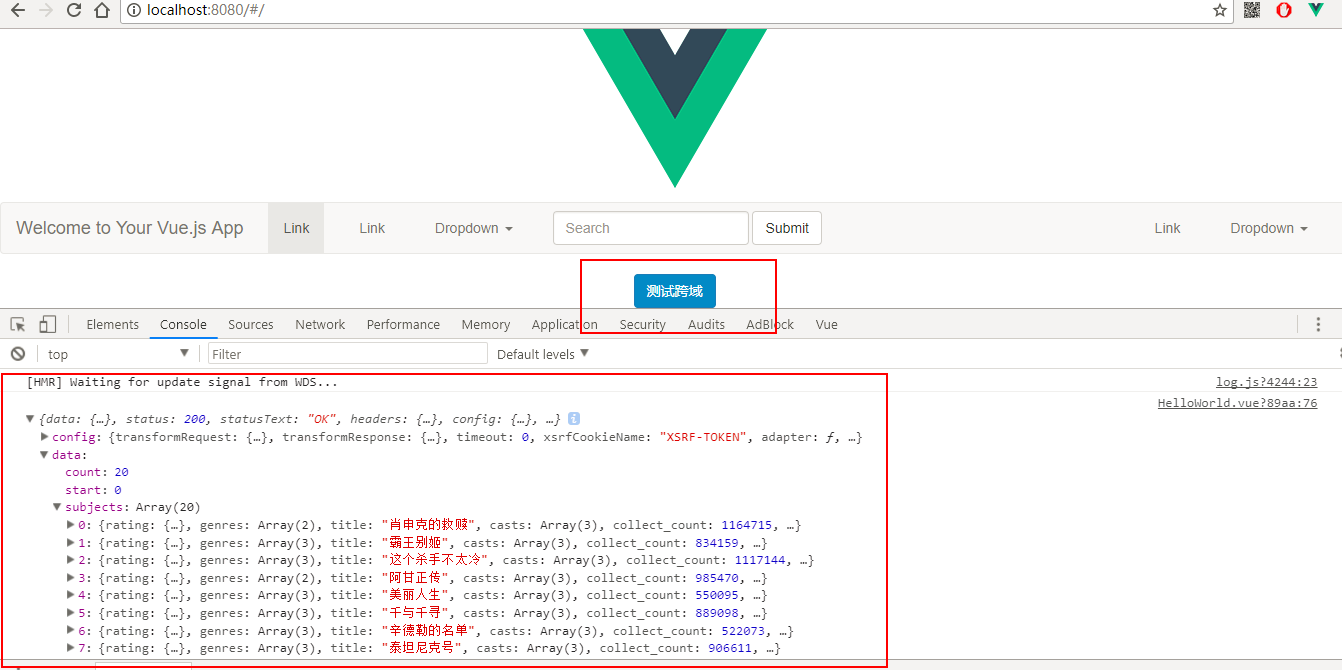Image resolution: width=1342 pixels, height=670 pixels.
Task: Click the right-side navbar Link
Action: click(x=1167, y=228)
